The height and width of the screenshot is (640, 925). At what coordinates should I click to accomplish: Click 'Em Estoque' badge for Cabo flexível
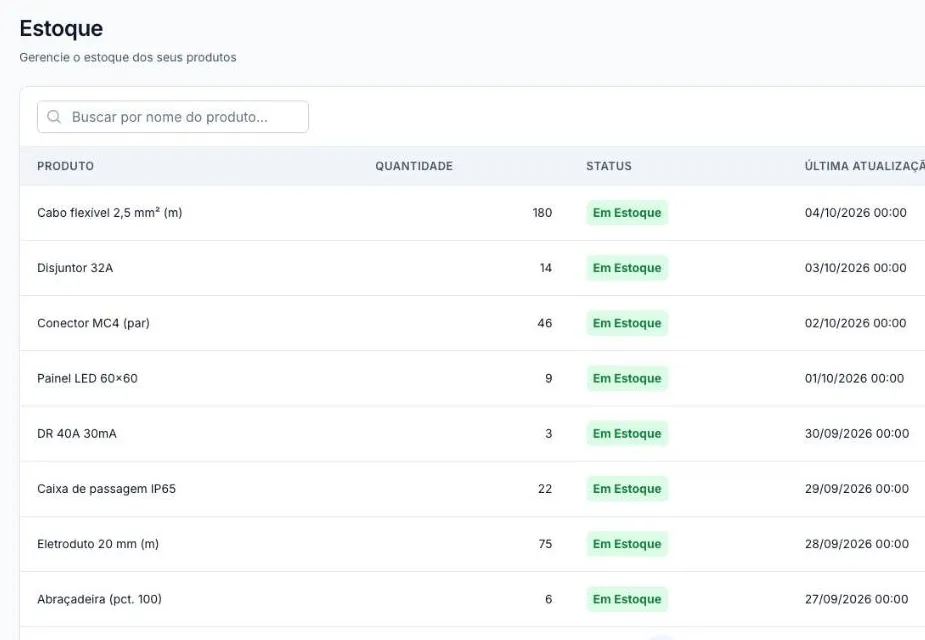627,213
